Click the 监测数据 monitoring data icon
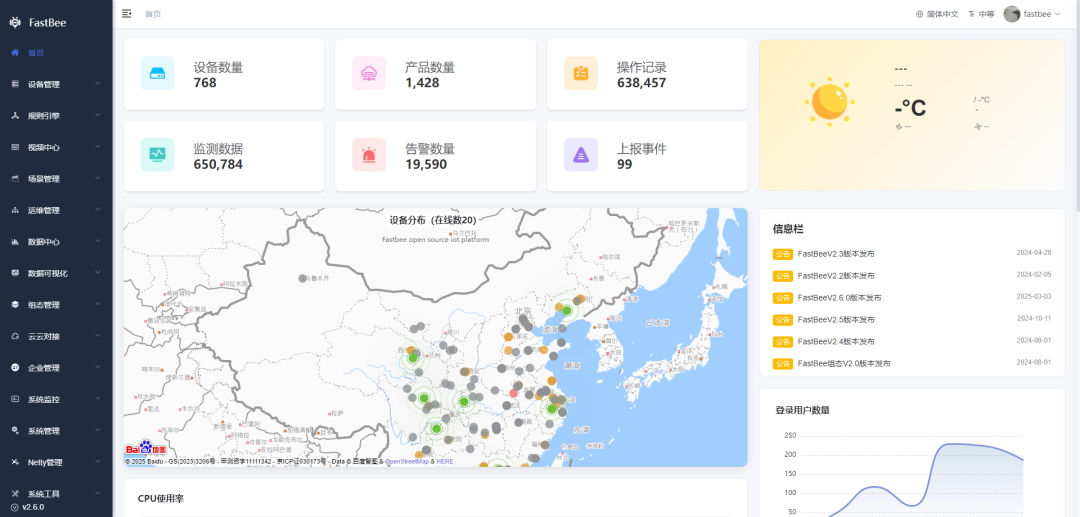1080x517 pixels. tap(158, 155)
